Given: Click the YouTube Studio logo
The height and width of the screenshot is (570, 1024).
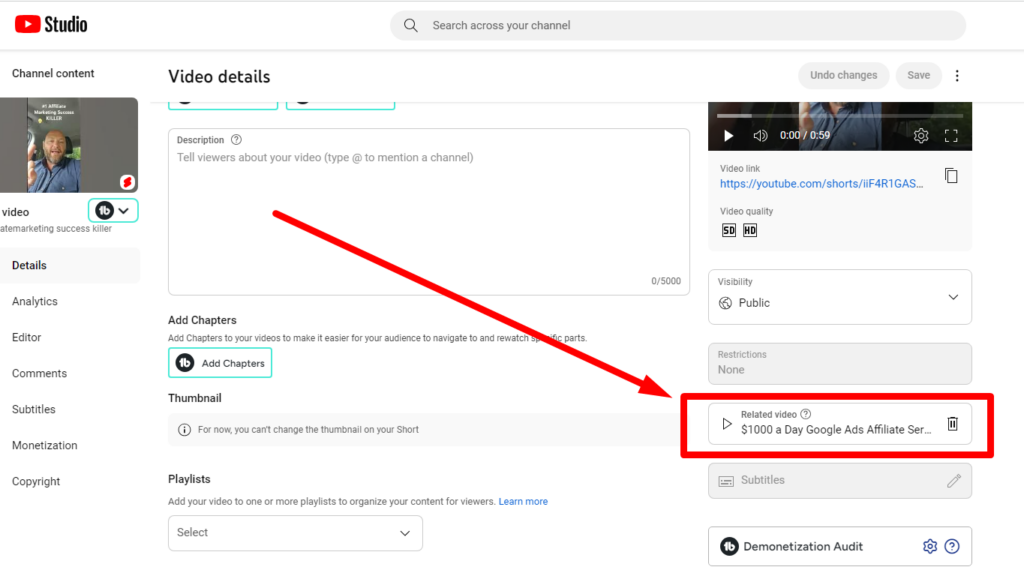Looking at the screenshot, I should pyautogui.click(x=51, y=25).
